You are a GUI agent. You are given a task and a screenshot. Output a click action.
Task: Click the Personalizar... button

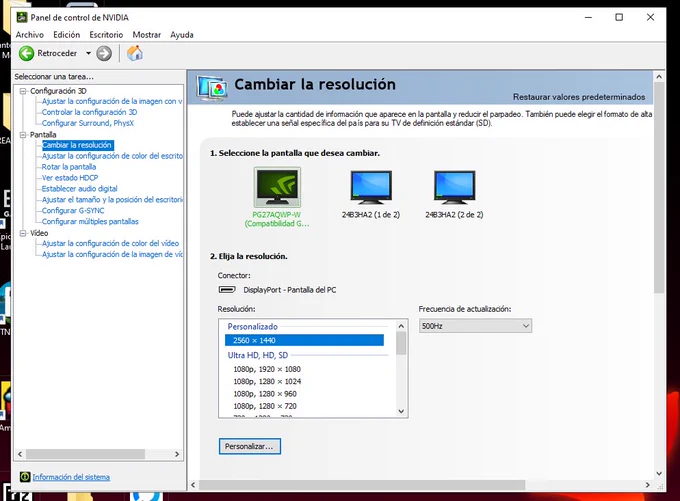tap(250, 446)
